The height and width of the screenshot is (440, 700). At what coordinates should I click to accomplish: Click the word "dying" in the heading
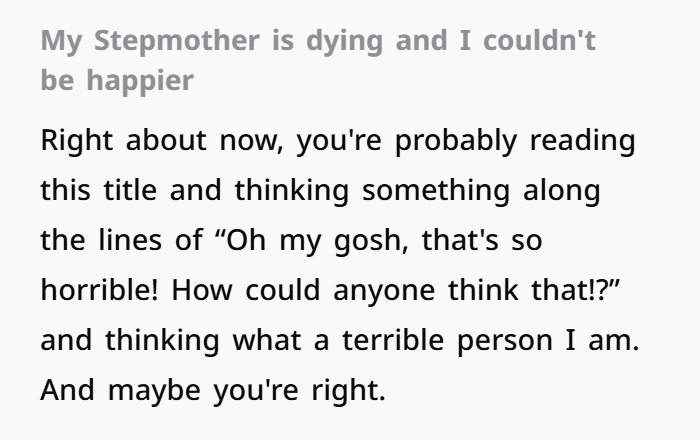pyautogui.click(x=345, y=42)
